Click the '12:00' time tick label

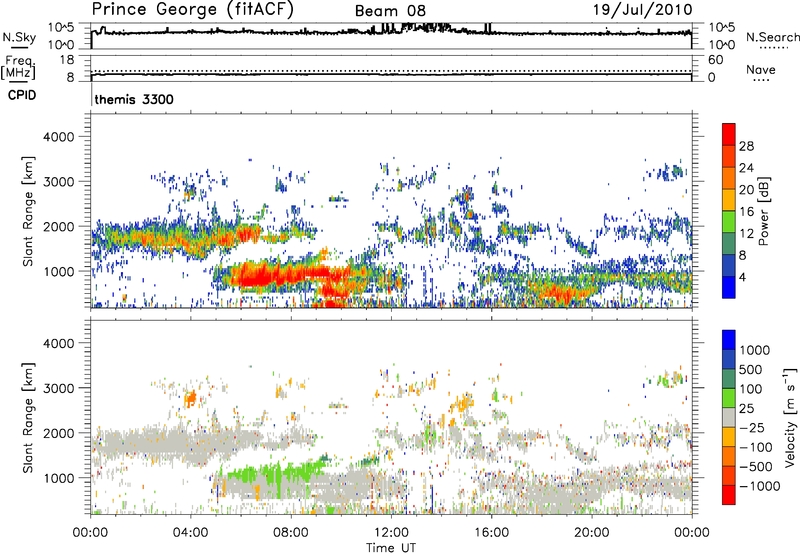click(x=391, y=533)
